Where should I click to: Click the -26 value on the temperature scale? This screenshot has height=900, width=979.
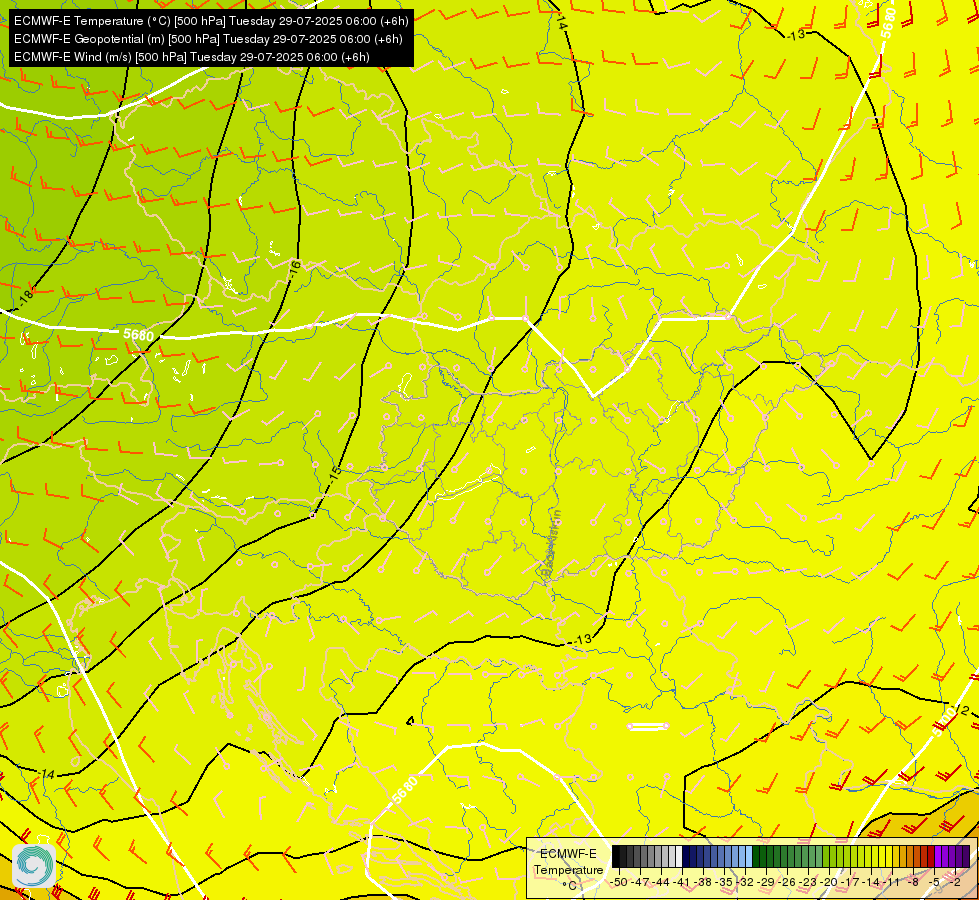(787, 882)
